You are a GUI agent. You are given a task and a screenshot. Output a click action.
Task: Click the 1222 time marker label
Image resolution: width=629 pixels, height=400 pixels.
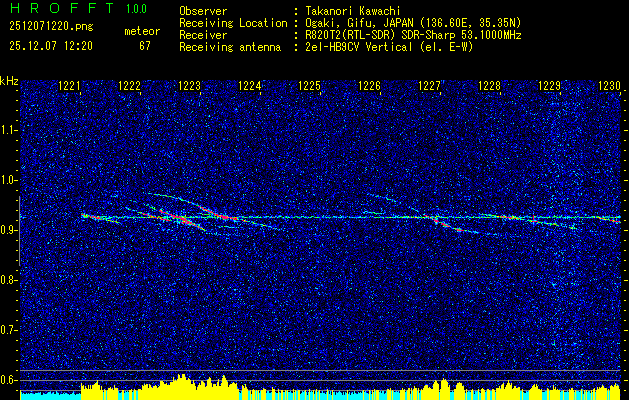130,86
